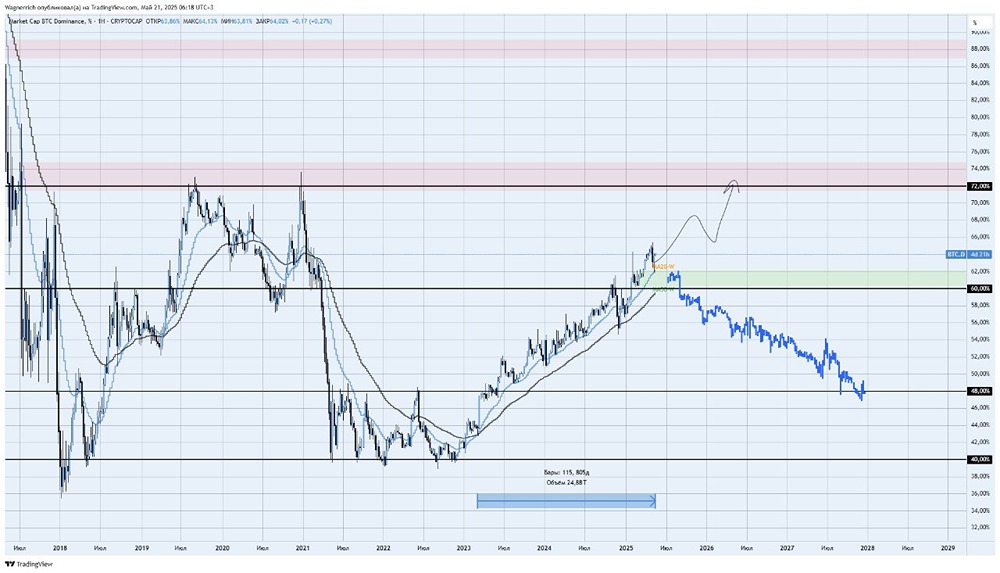The image size is (1000, 573).
Task: Click the BTC.D symbol price label
Action: (956, 254)
